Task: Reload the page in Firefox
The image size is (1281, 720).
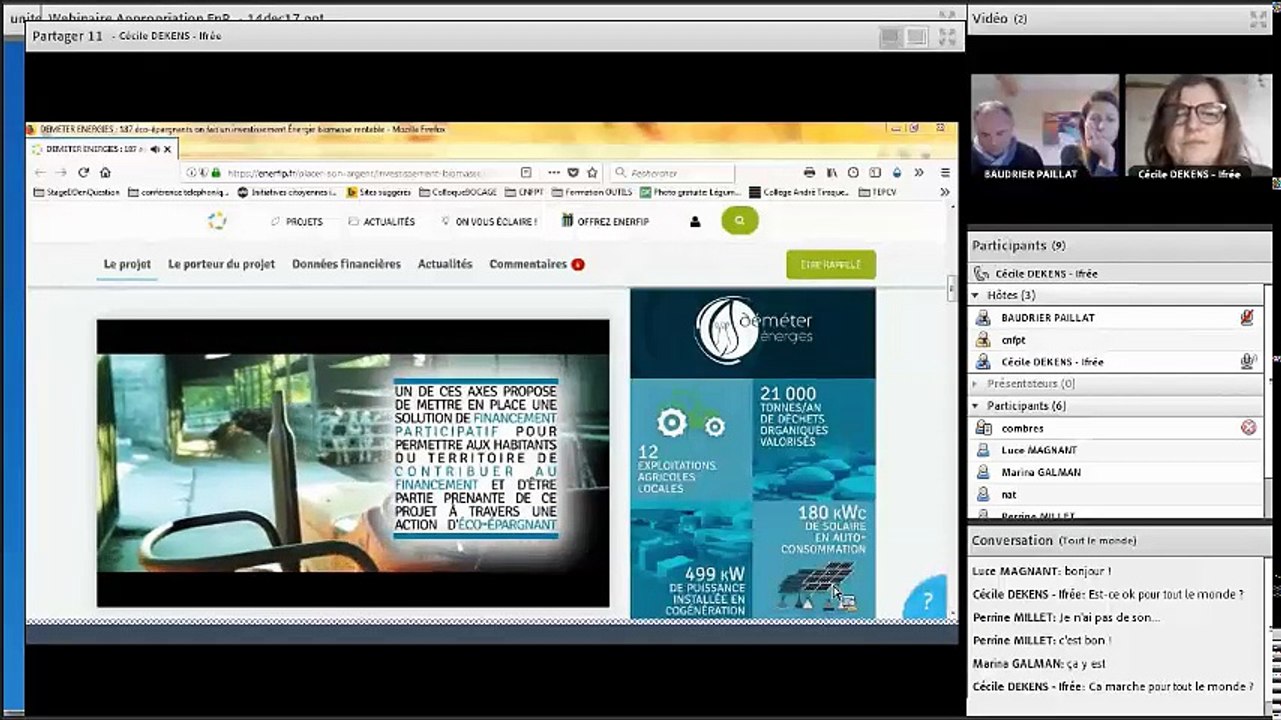Action: [84, 173]
